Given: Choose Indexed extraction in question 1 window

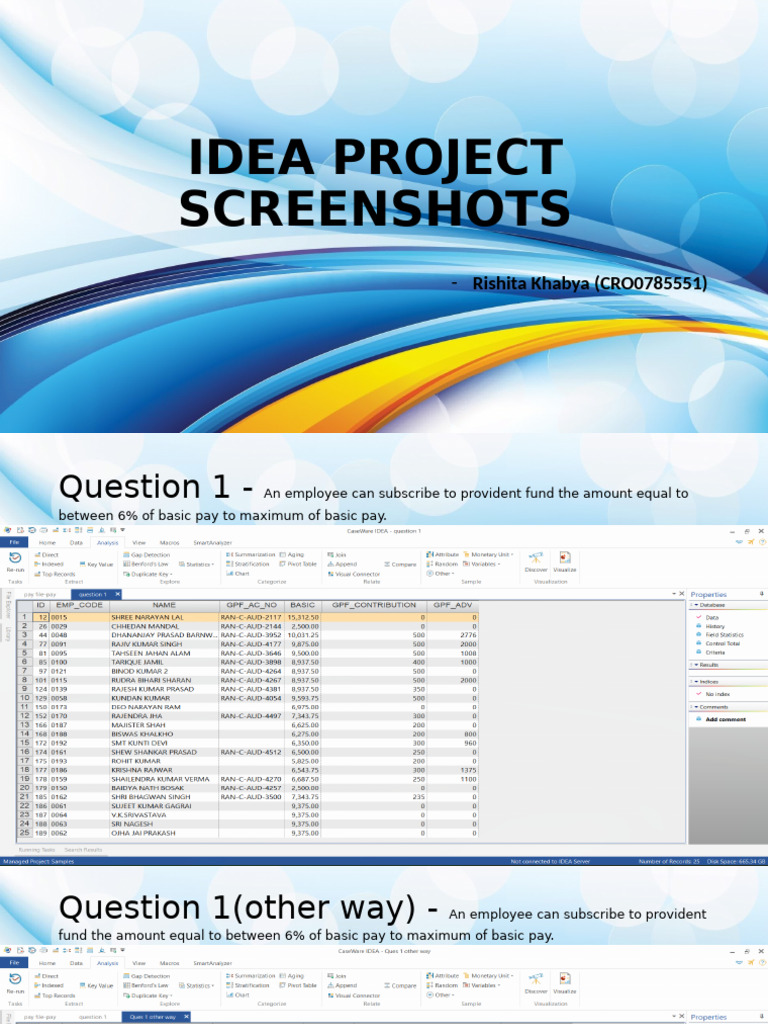Looking at the screenshot, I should click(49, 564).
